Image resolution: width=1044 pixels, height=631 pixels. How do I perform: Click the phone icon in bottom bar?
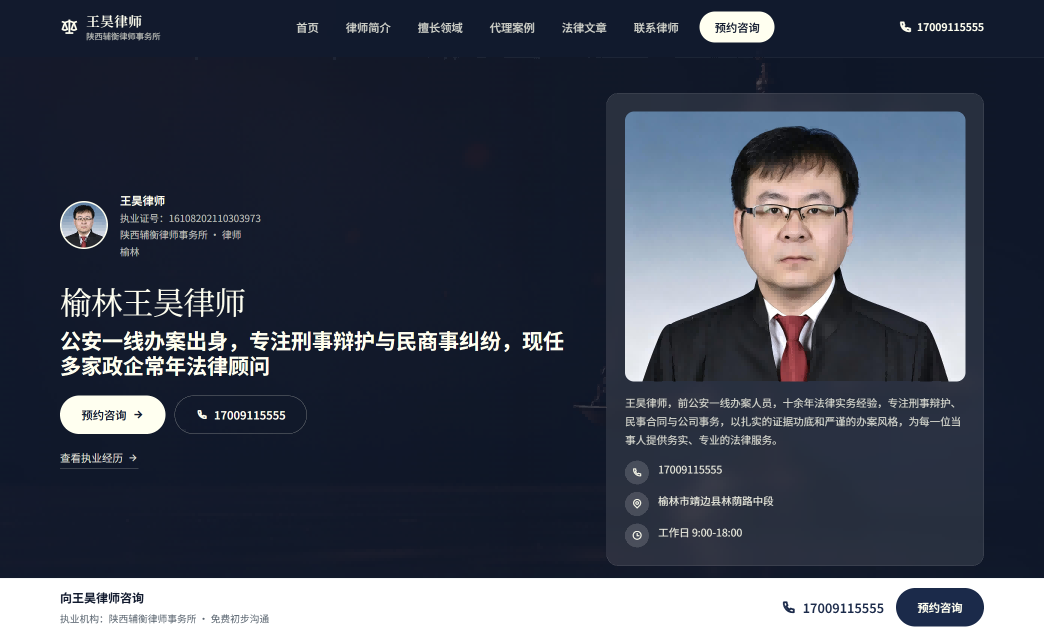(788, 607)
